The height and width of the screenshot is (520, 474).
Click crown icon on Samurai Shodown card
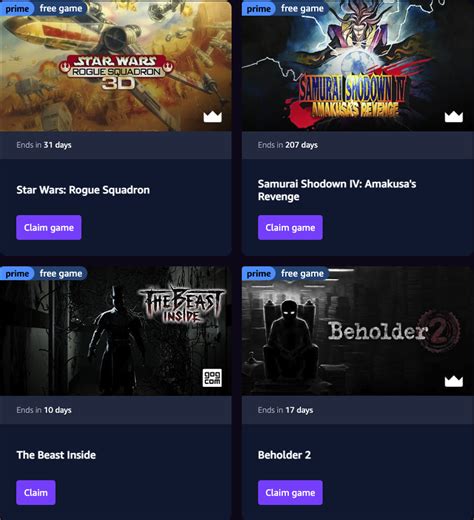tap(454, 117)
